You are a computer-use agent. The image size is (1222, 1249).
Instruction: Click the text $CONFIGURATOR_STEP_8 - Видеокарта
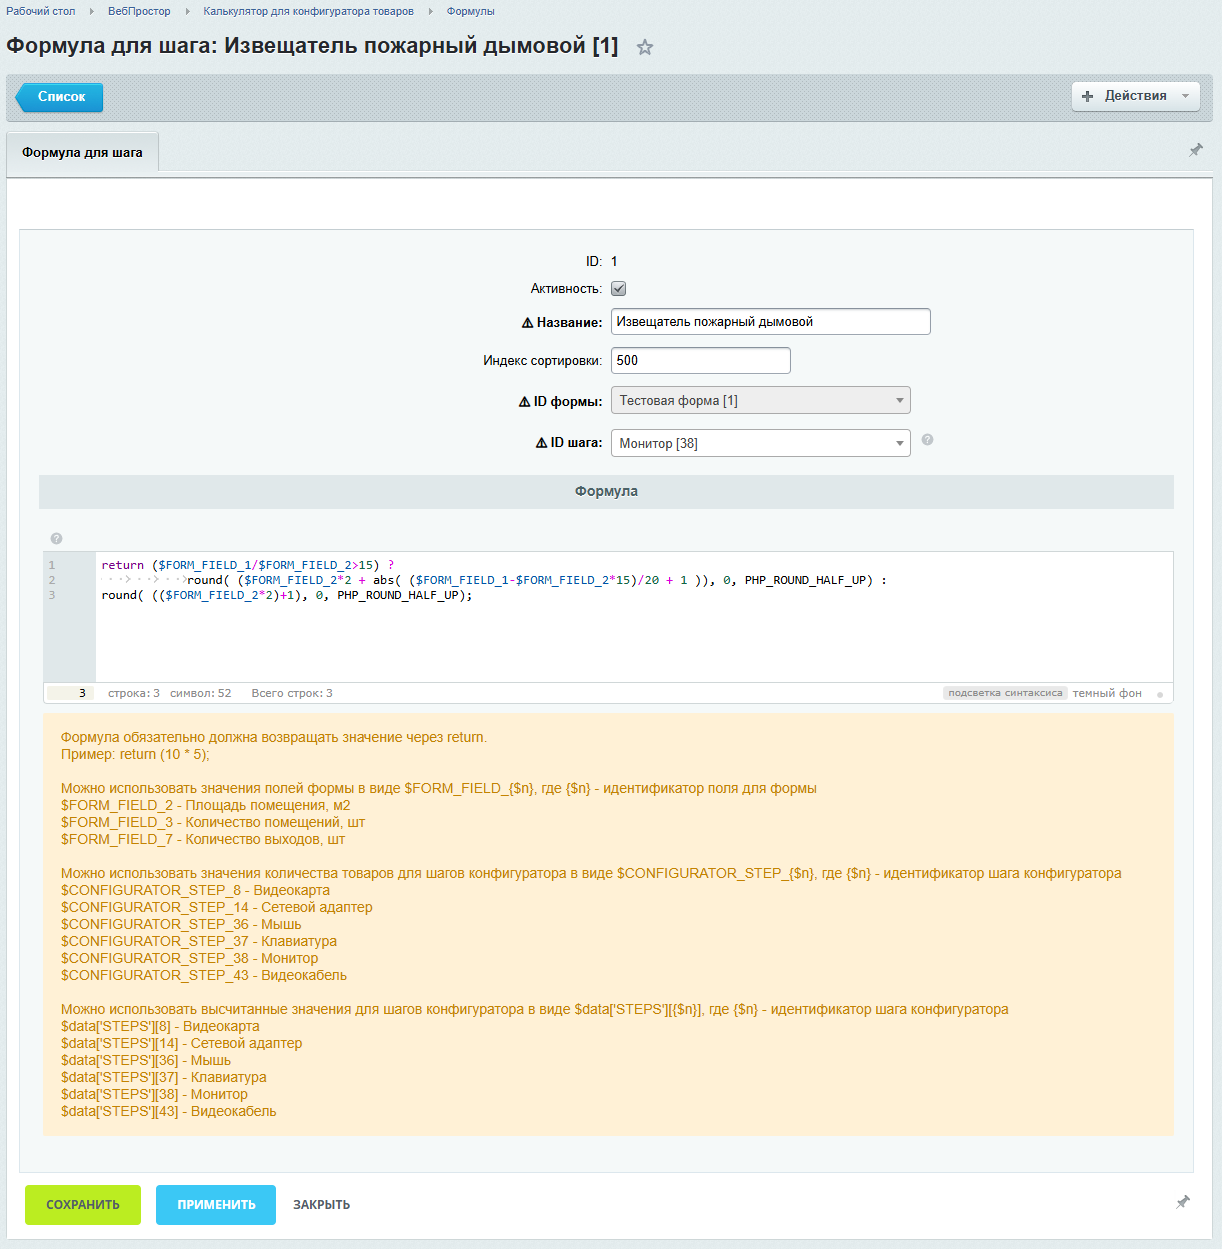195,890
